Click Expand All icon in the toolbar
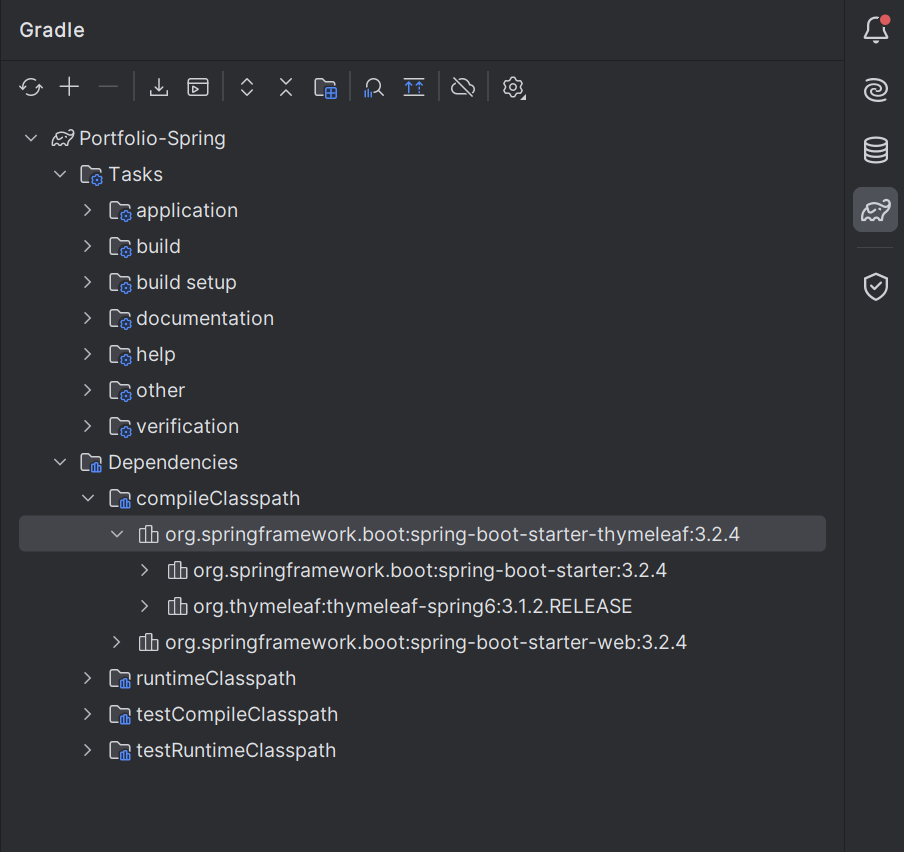Screen dimensions: 904x852 click(x=247, y=88)
